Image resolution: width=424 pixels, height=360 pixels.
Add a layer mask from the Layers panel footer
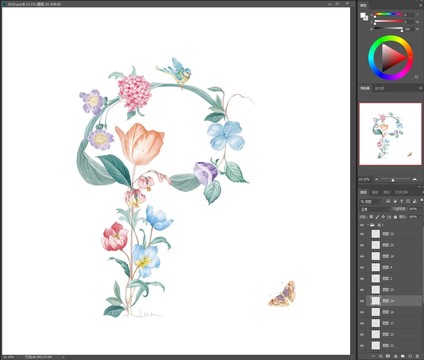(x=388, y=356)
